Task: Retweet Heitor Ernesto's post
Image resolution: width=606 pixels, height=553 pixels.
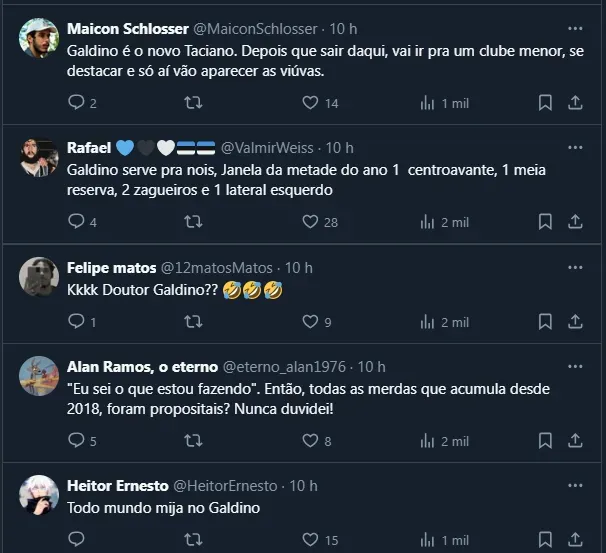Action: (x=195, y=541)
